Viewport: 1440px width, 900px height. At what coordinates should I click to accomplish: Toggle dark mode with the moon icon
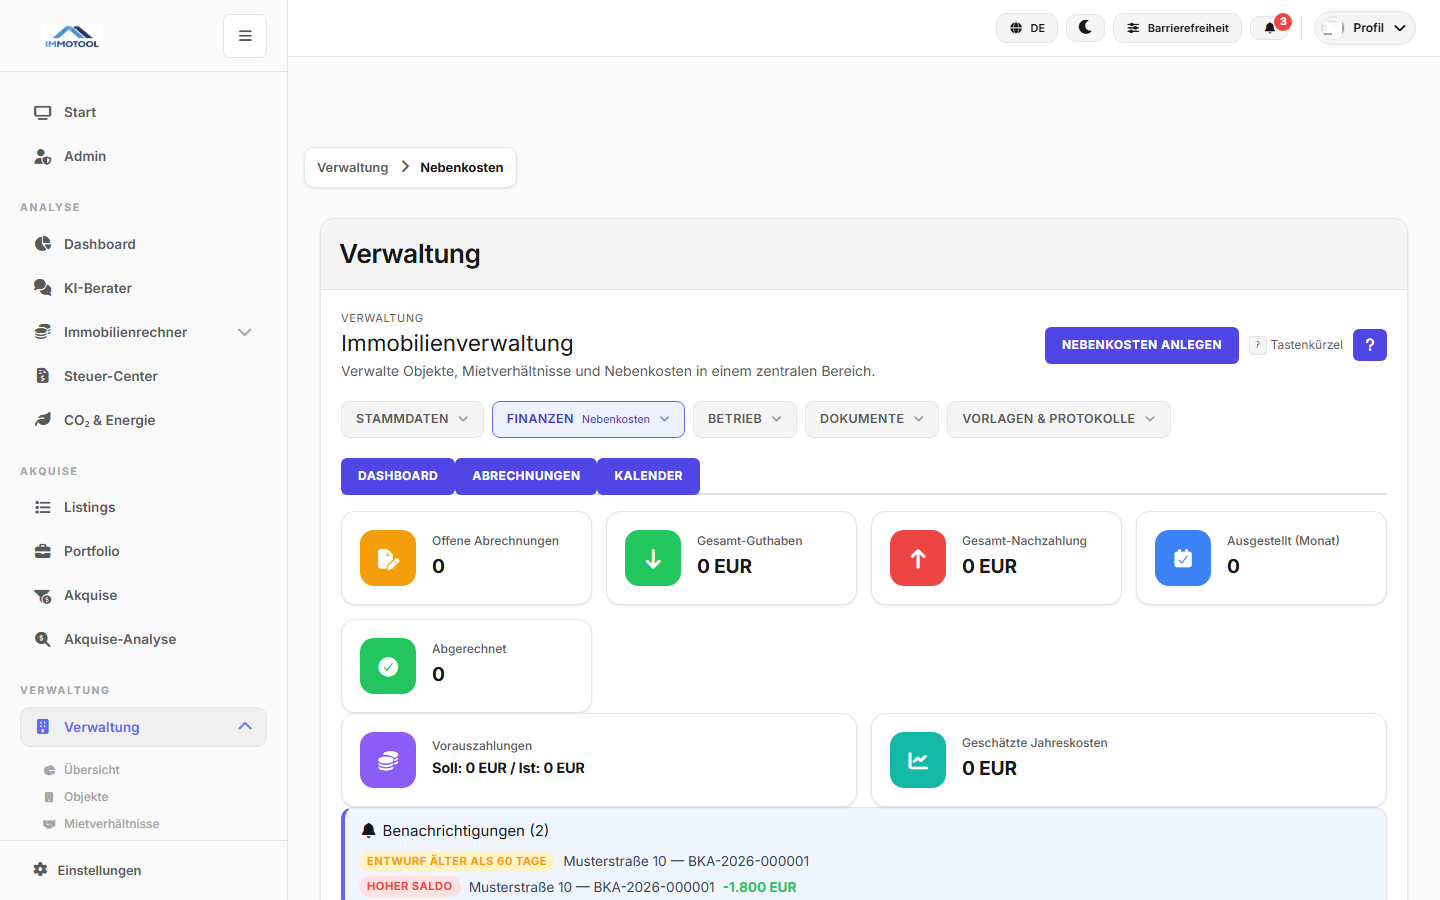pos(1085,28)
